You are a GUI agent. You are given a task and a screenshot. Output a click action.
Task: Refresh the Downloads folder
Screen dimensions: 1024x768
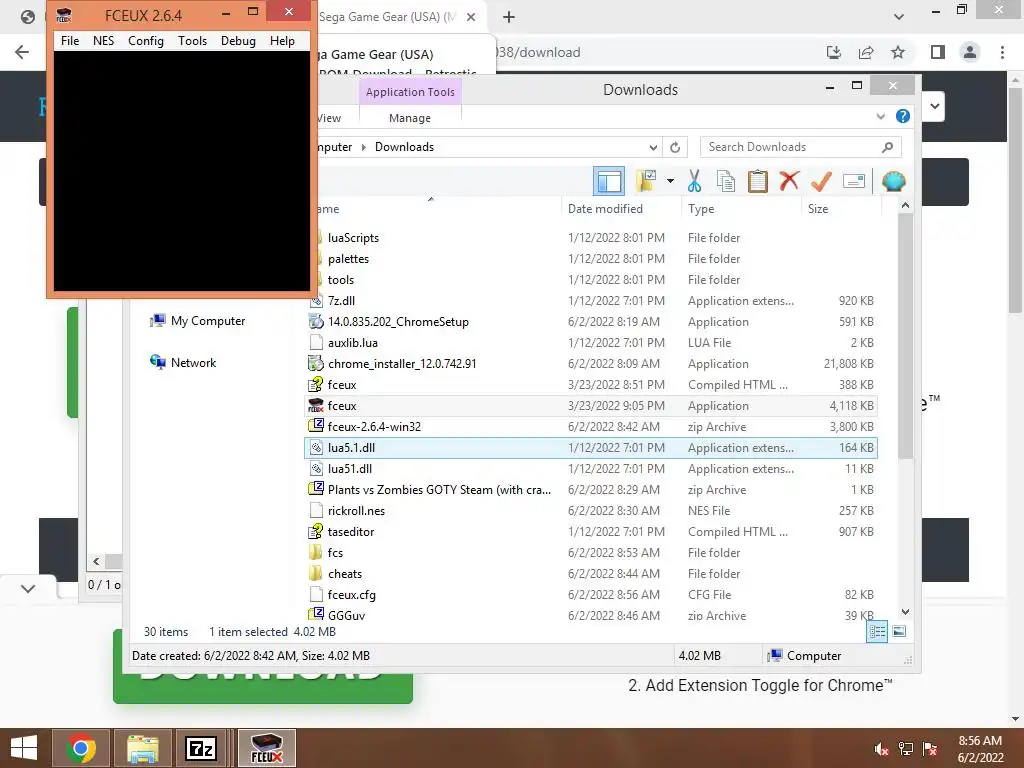(675, 147)
